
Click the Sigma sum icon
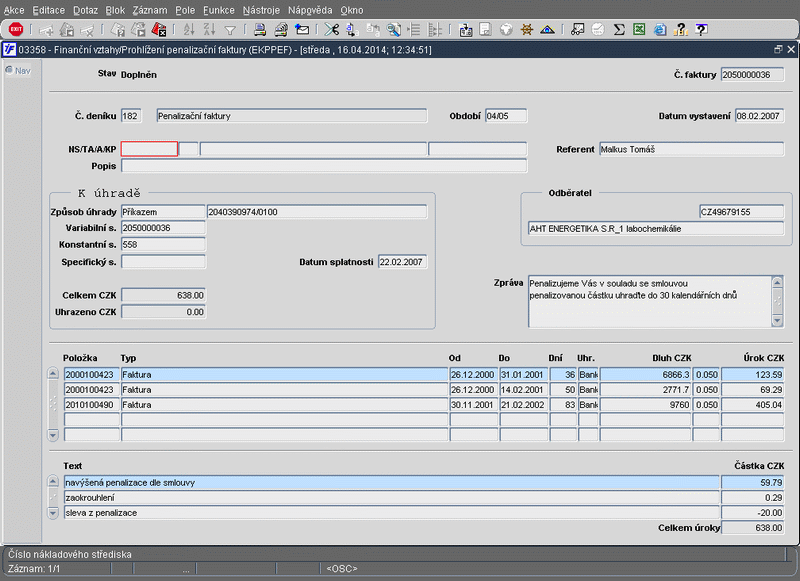coord(619,30)
